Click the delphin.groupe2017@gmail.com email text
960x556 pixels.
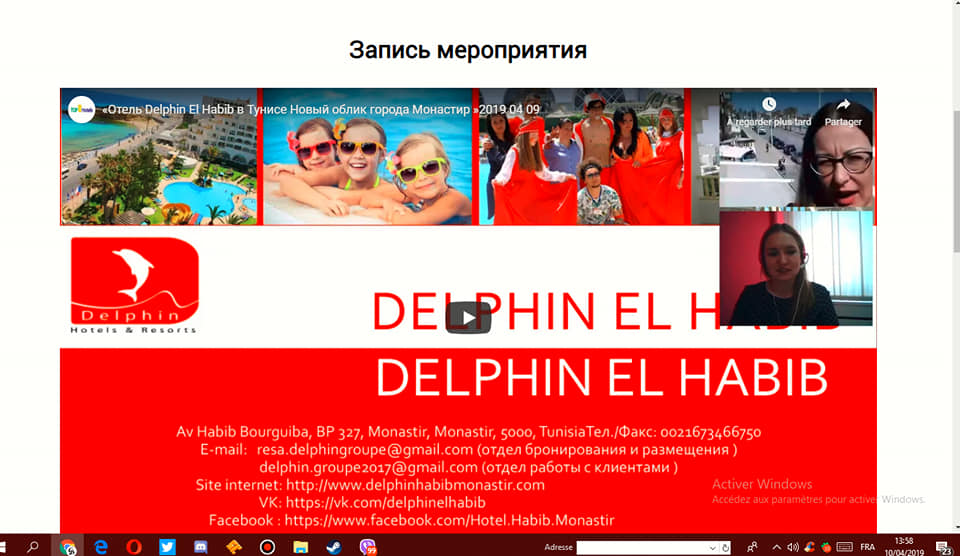tap(368, 467)
